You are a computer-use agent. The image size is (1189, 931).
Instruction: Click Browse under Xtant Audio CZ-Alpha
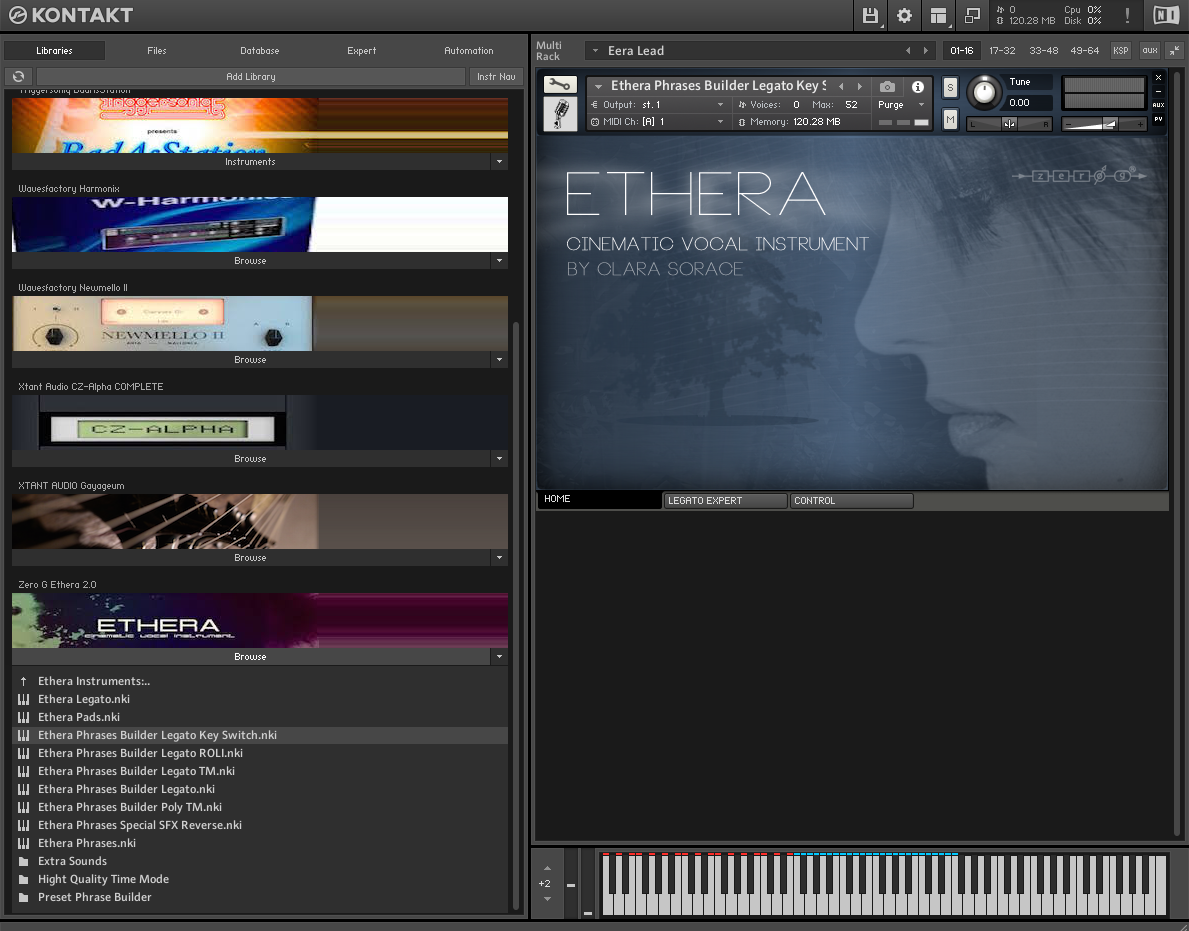coord(251,459)
